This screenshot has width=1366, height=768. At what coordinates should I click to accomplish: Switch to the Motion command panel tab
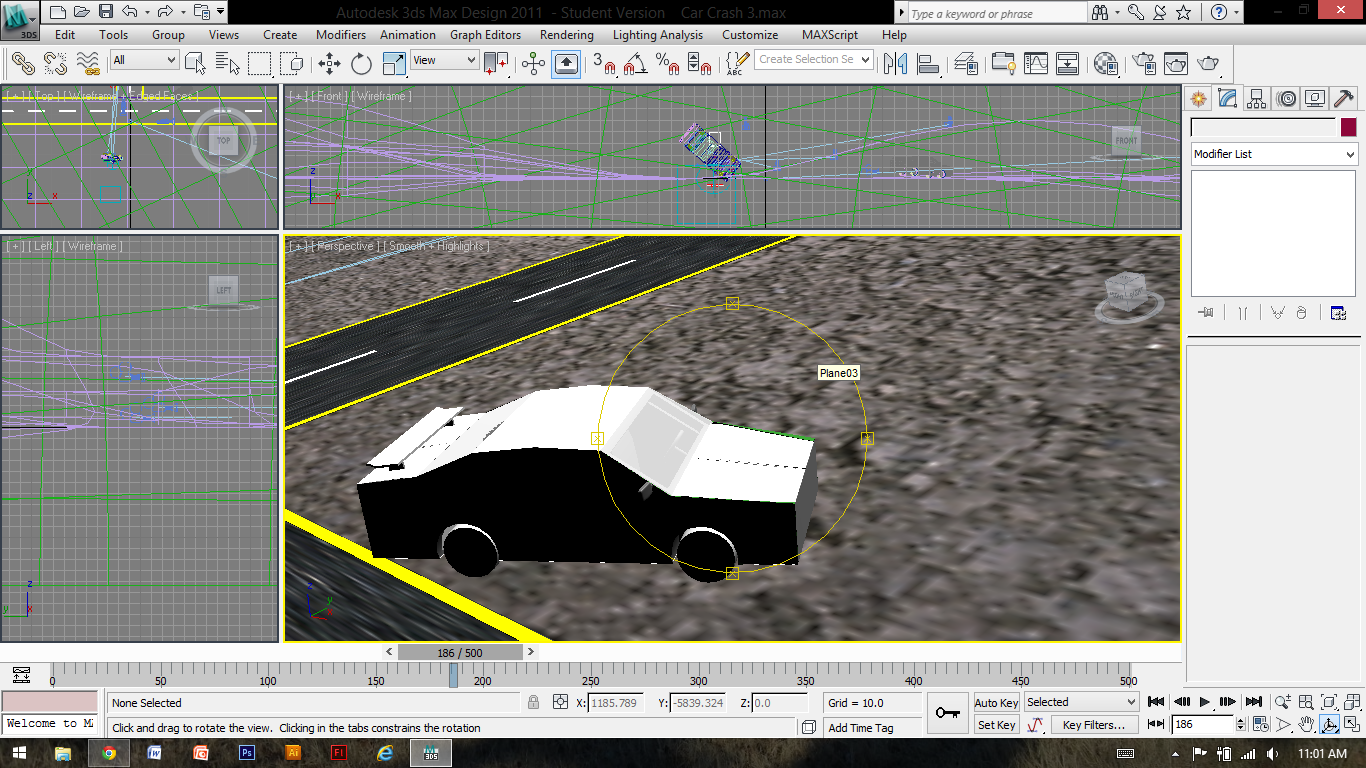tap(1286, 98)
